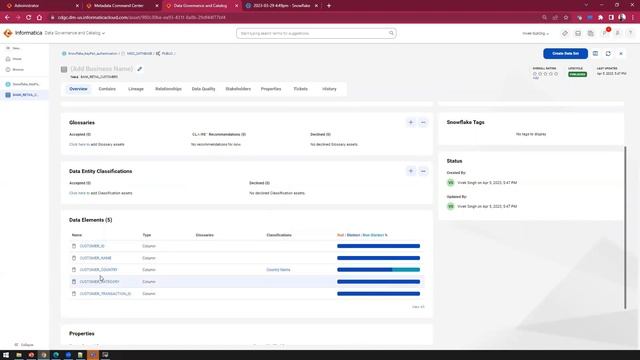The height and width of the screenshot is (360, 640).
Task: Open the help question mark icon
Action: pos(630,33)
